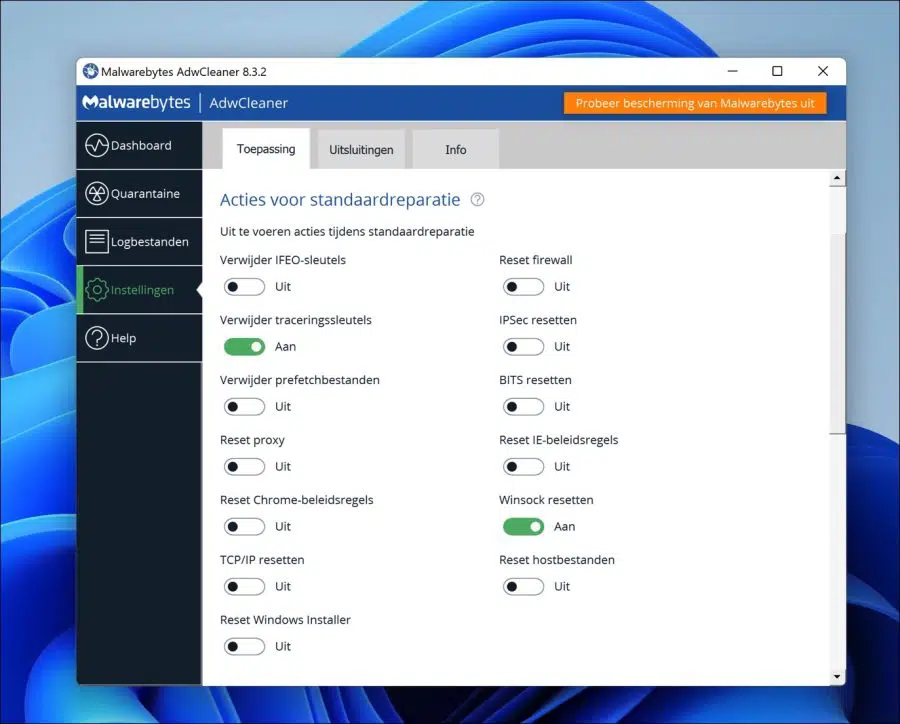
Task: Toggle Verwijder IFEO-sleutels switch
Action: click(x=245, y=286)
